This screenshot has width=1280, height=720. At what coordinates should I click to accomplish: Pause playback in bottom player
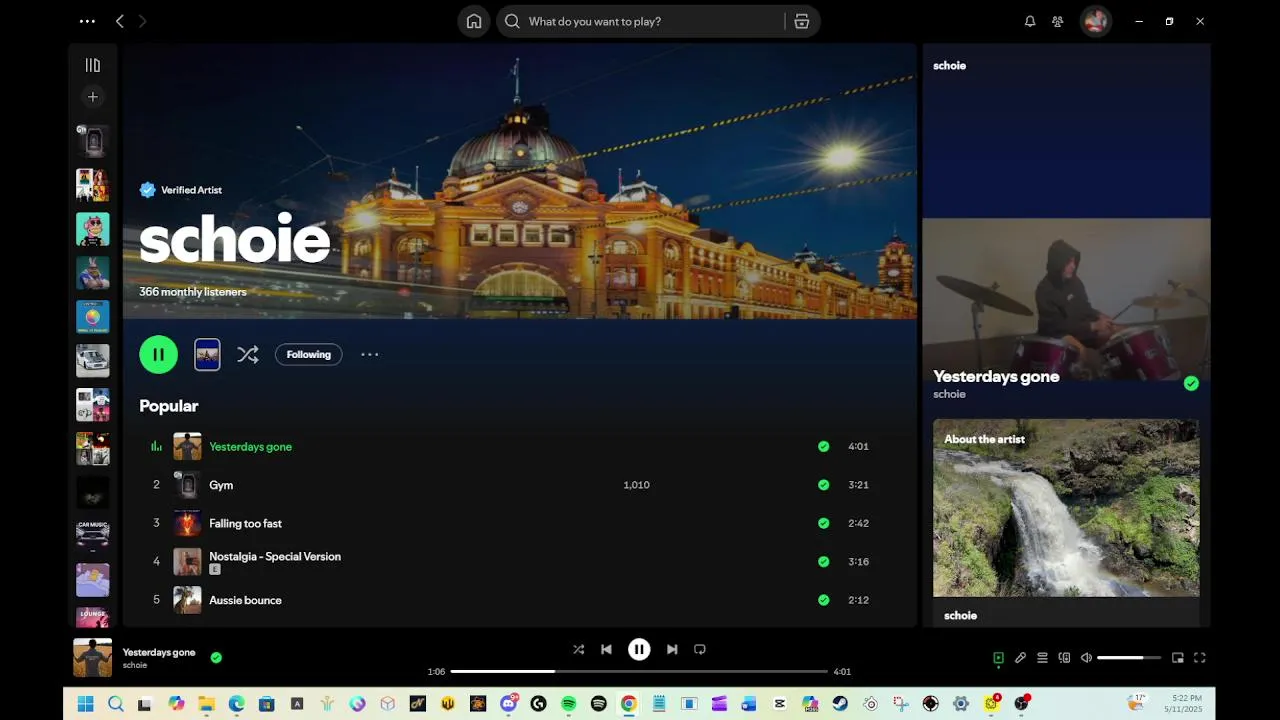pos(639,649)
